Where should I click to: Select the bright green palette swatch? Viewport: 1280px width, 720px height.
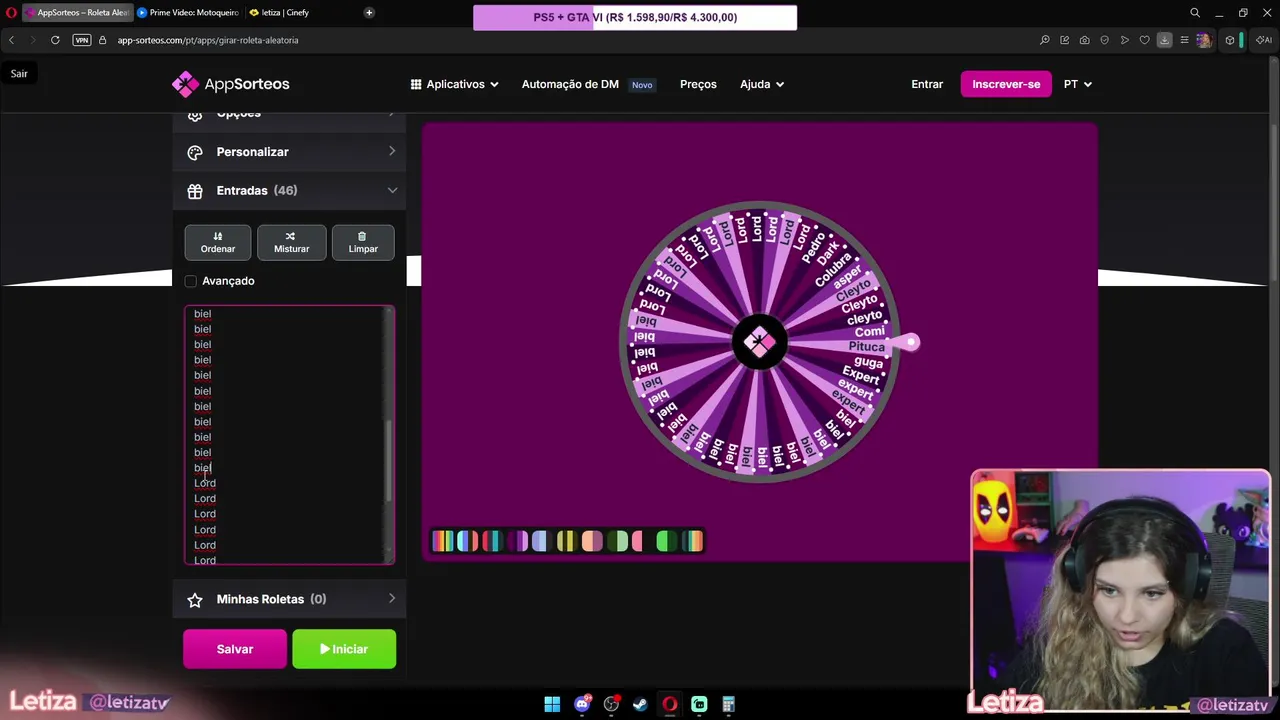tap(668, 541)
